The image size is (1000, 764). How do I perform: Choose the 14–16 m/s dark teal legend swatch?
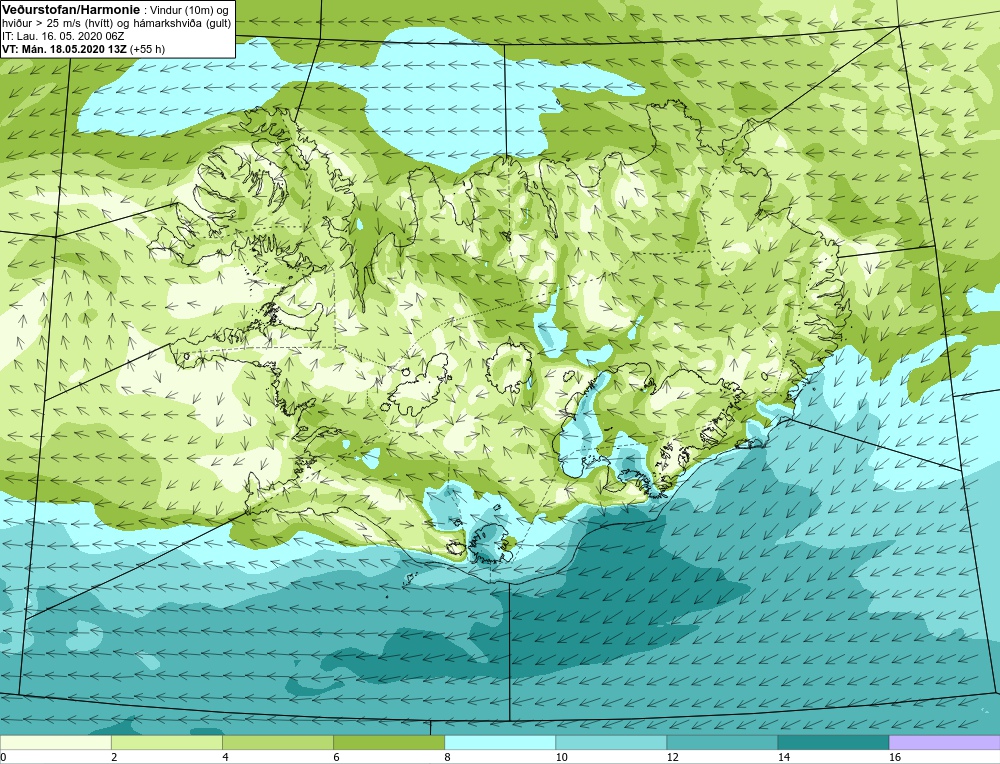click(833, 742)
